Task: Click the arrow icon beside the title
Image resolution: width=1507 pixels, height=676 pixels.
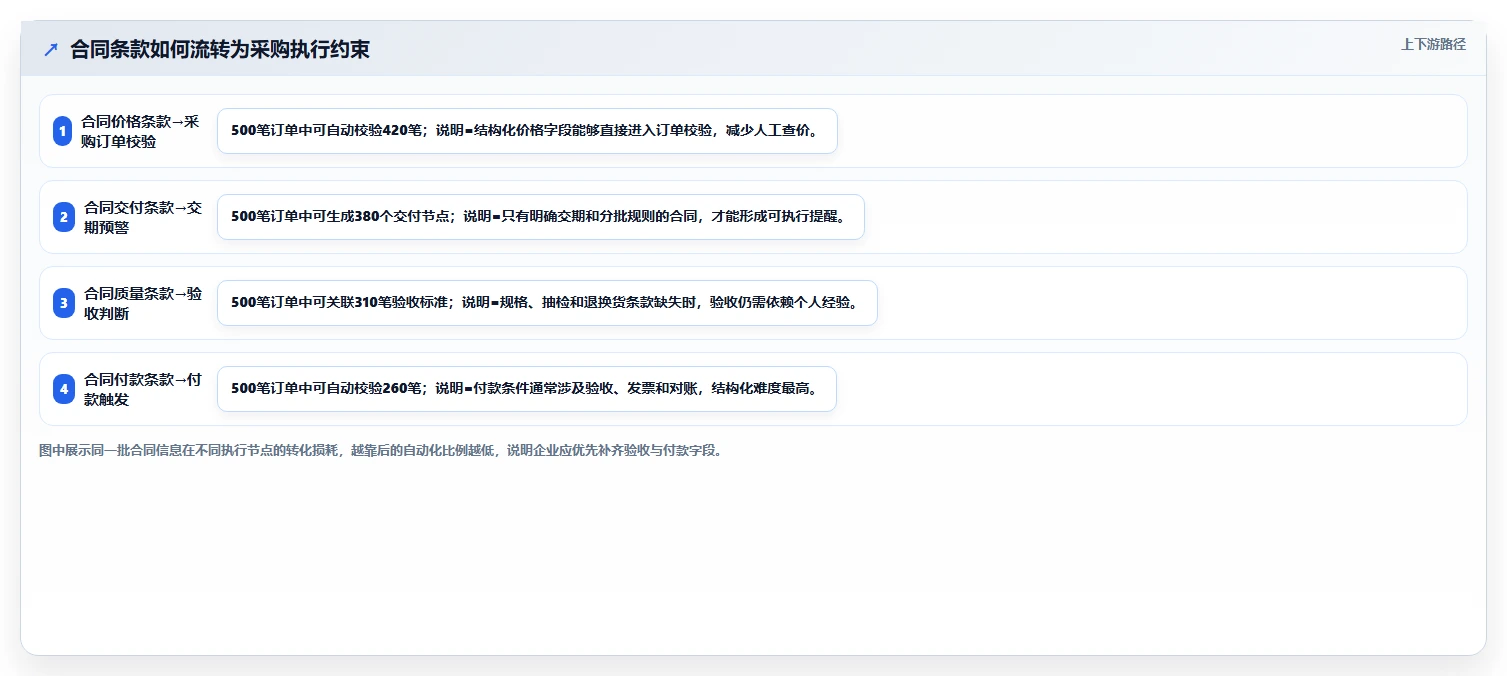Action: (51, 49)
